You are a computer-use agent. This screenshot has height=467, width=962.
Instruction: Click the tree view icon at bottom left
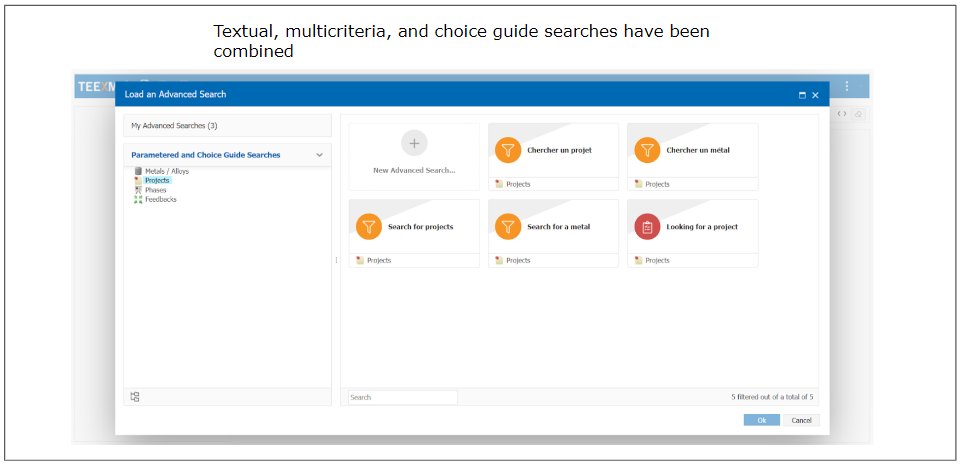tap(135, 396)
